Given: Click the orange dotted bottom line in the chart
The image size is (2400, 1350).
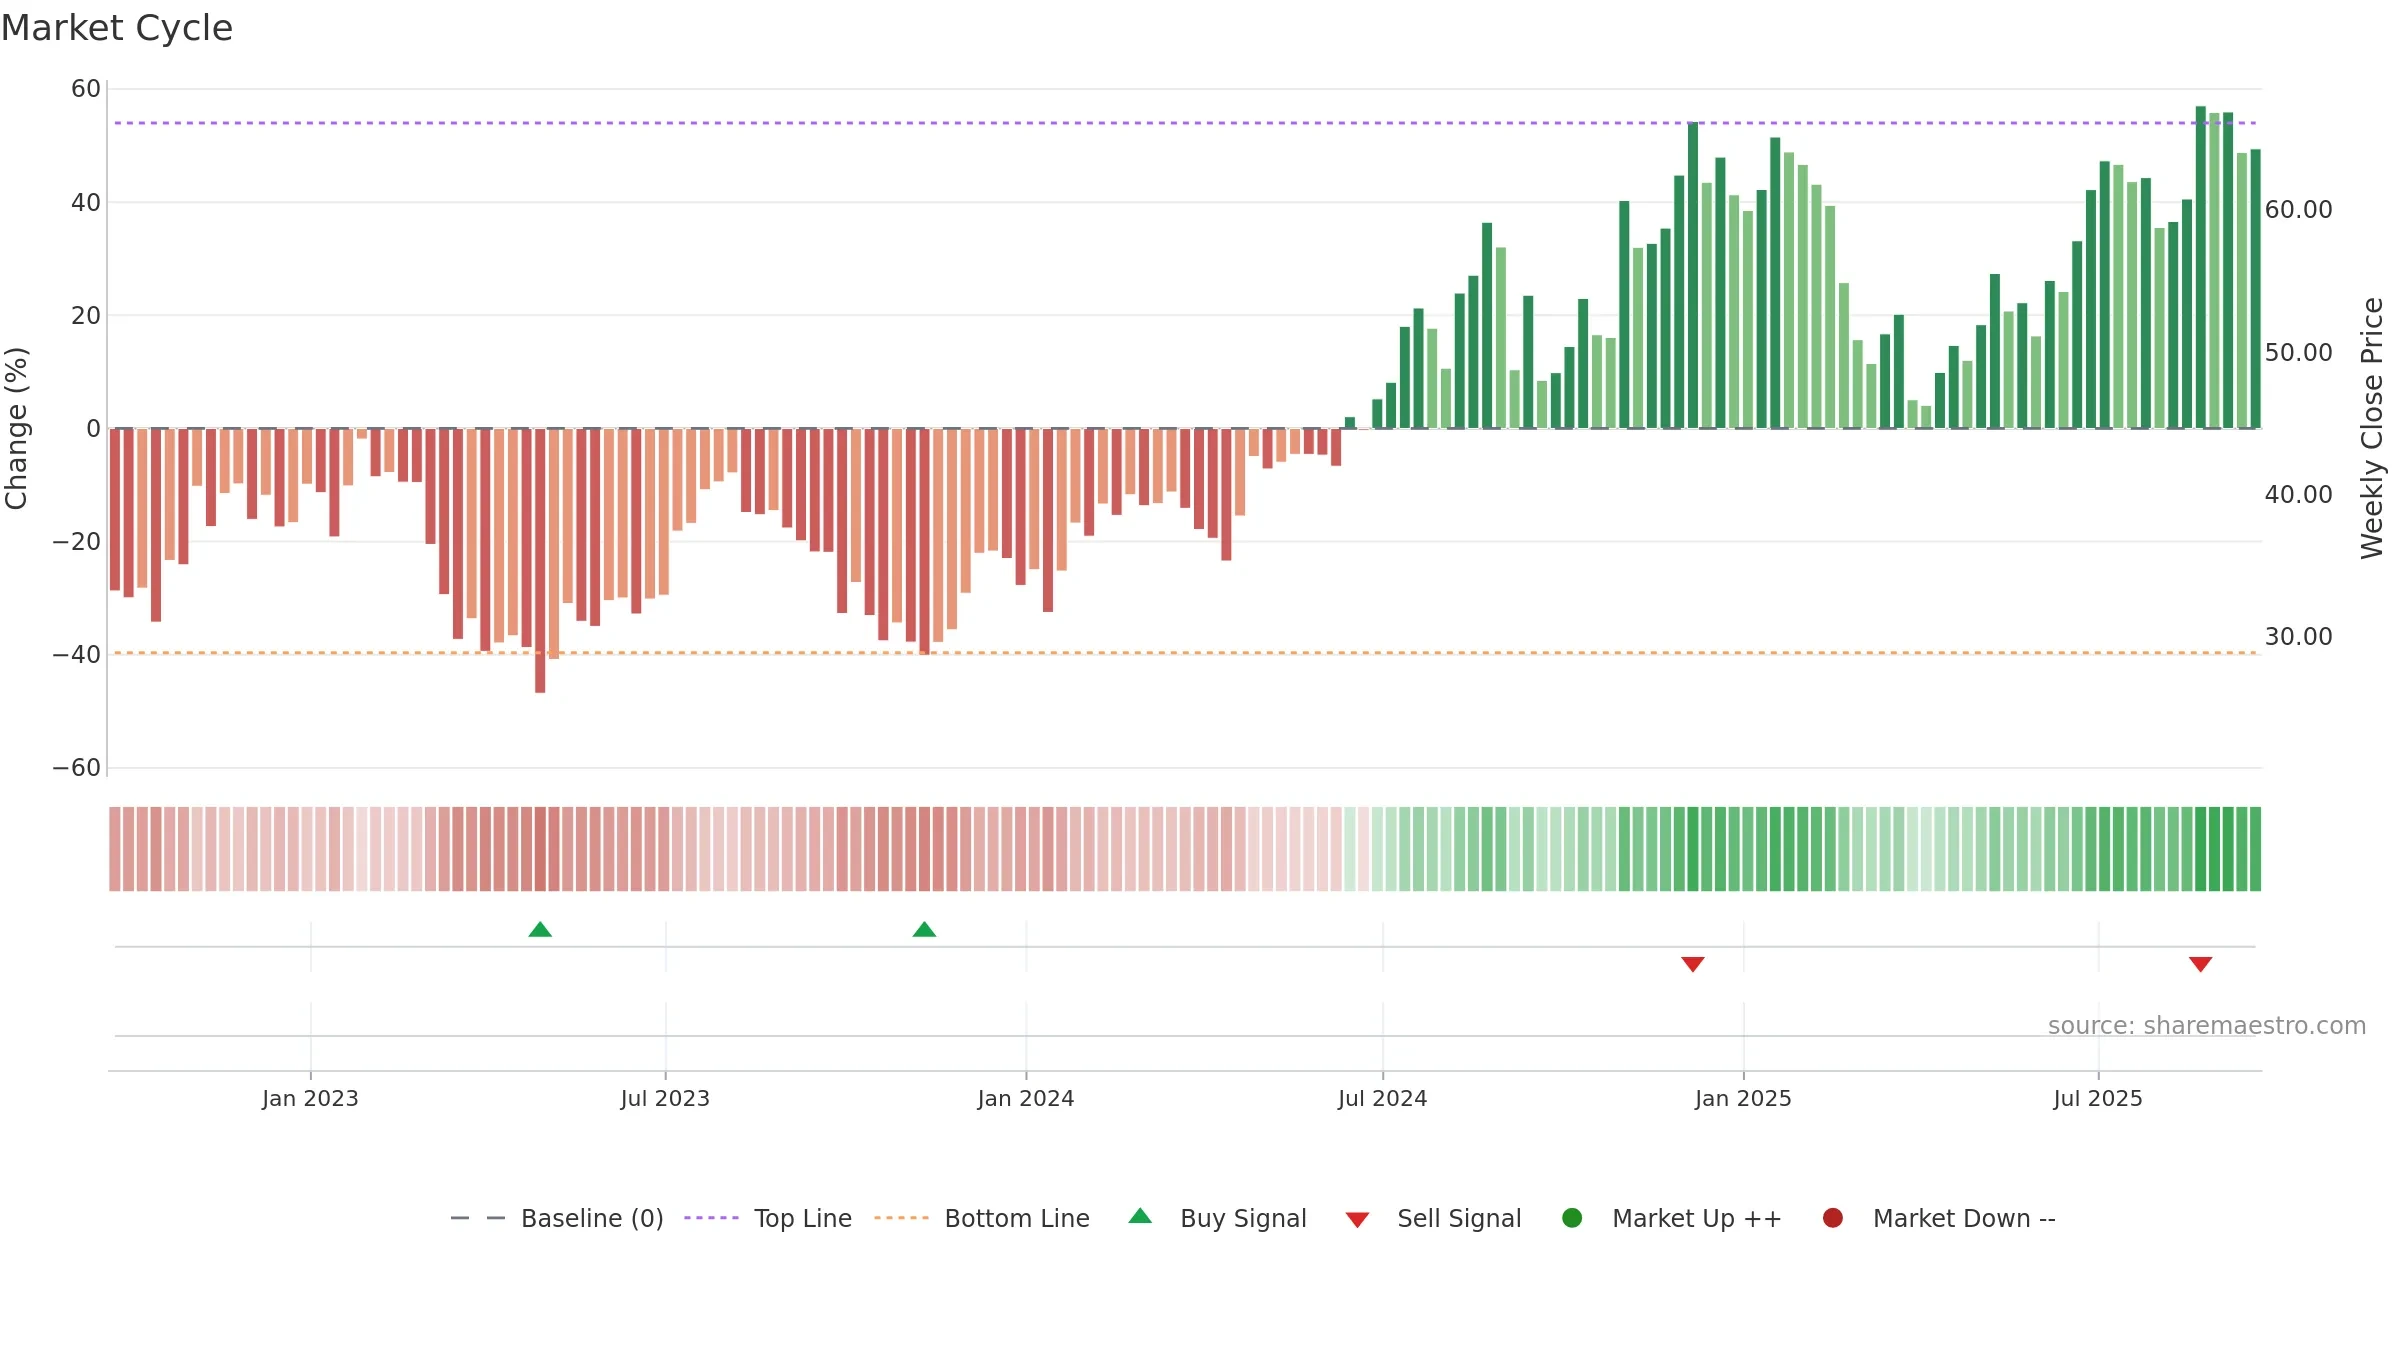Looking at the screenshot, I should tap(1185, 653).
